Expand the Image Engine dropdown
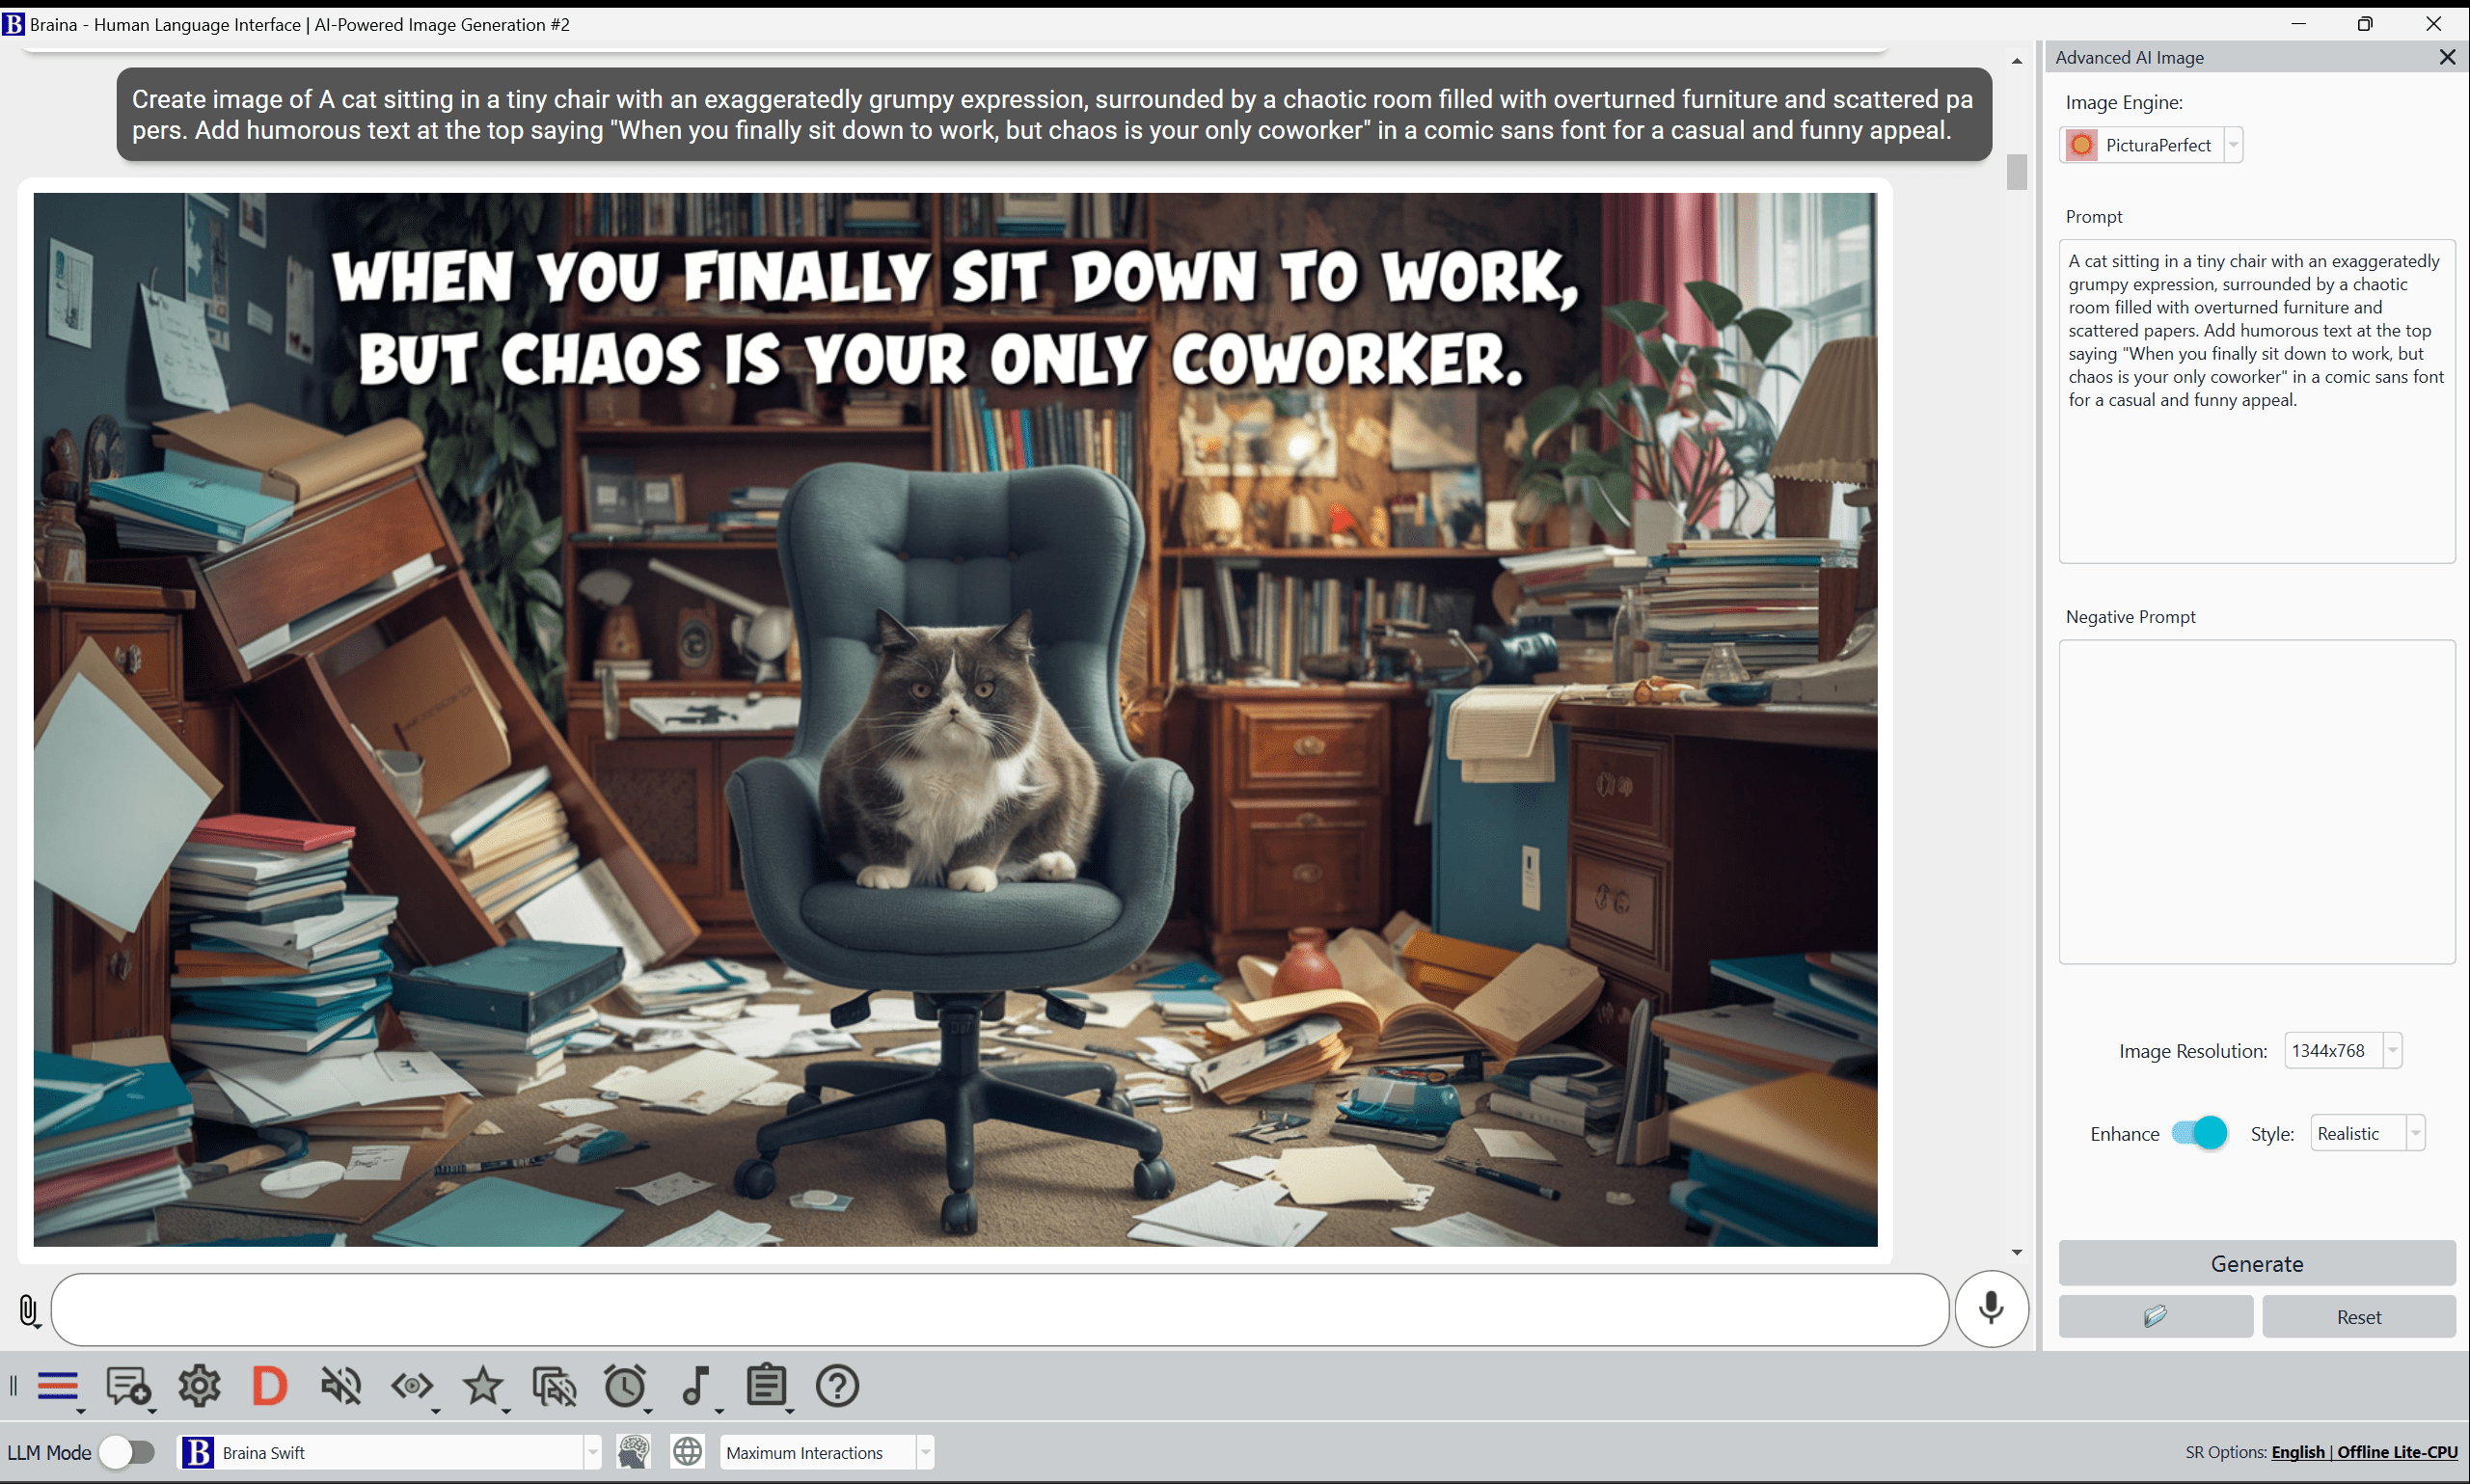This screenshot has width=2470, height=1484. 2232,145
